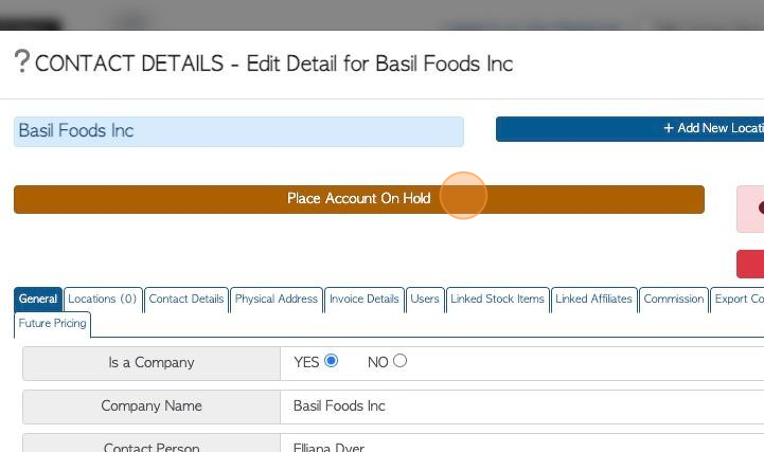764x452 pixels.
Task: Select NO for Is a Company
Action: tap(400, 361)
